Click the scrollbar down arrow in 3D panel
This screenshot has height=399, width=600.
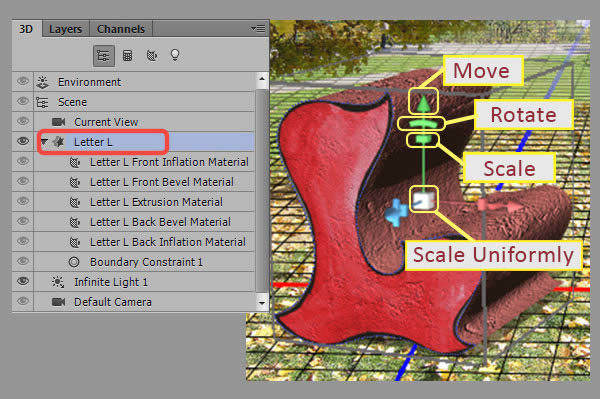click(262, 303)
